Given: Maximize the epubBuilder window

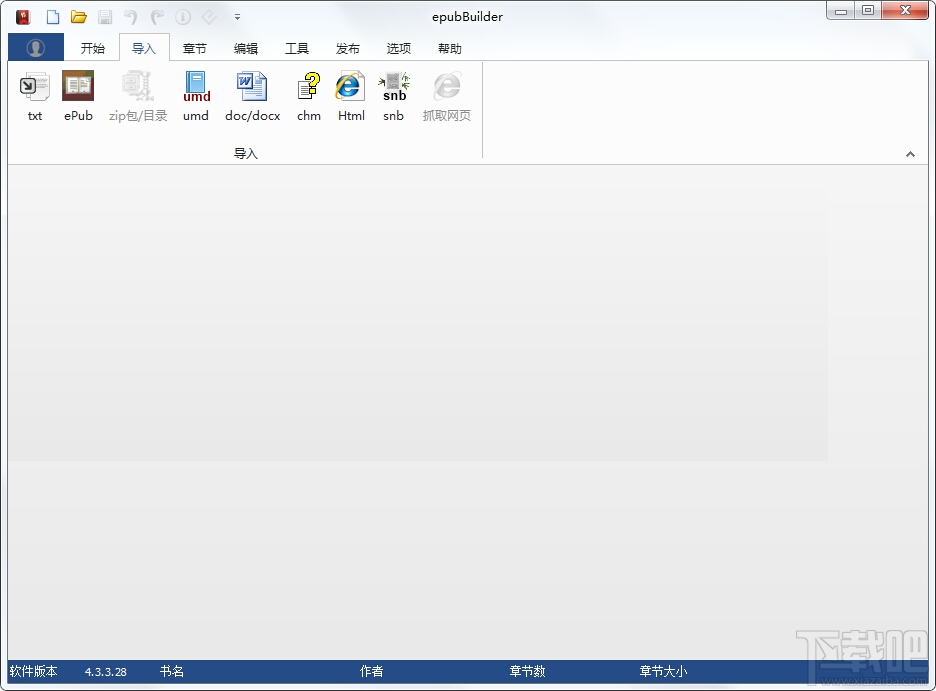Looking at the screenshot, I should point(868,10).
